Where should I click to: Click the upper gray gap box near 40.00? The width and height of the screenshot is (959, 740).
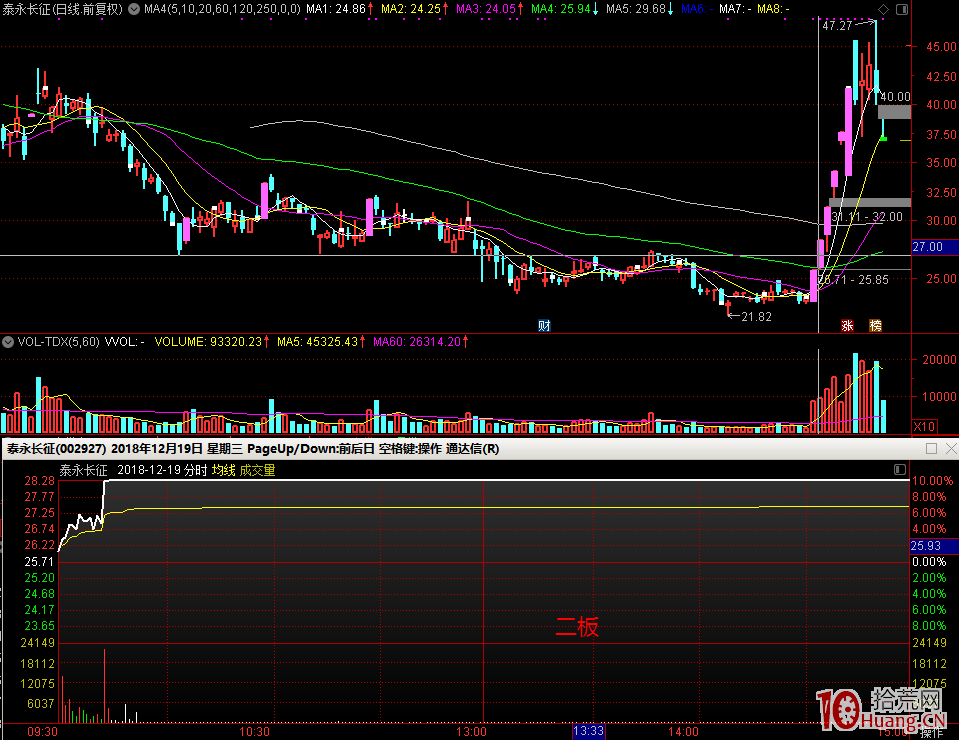894,111
